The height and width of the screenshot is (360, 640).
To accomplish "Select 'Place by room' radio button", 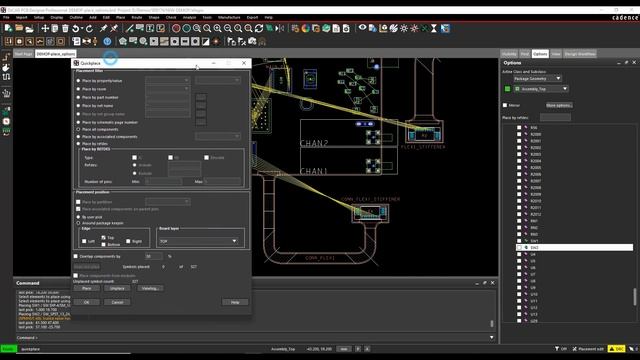I will (x=78, y=89).
